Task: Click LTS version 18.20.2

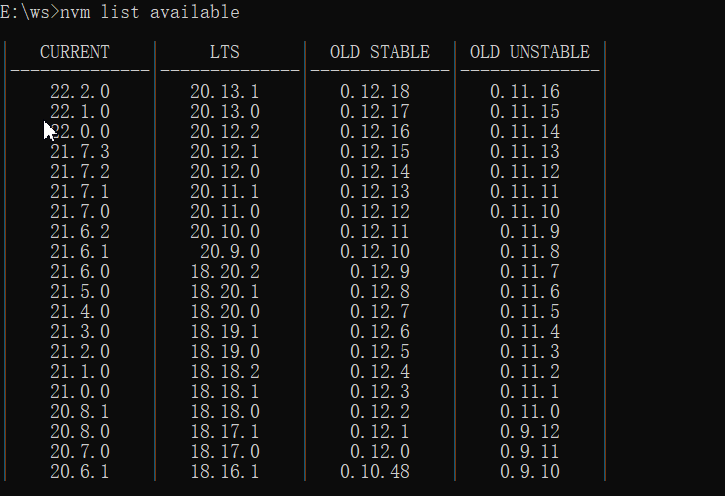Action: coord(225,271)
